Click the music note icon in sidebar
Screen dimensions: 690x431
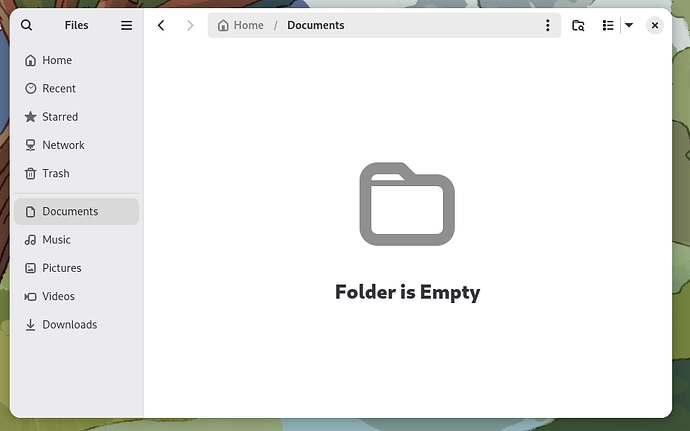[x=30, y=240]
